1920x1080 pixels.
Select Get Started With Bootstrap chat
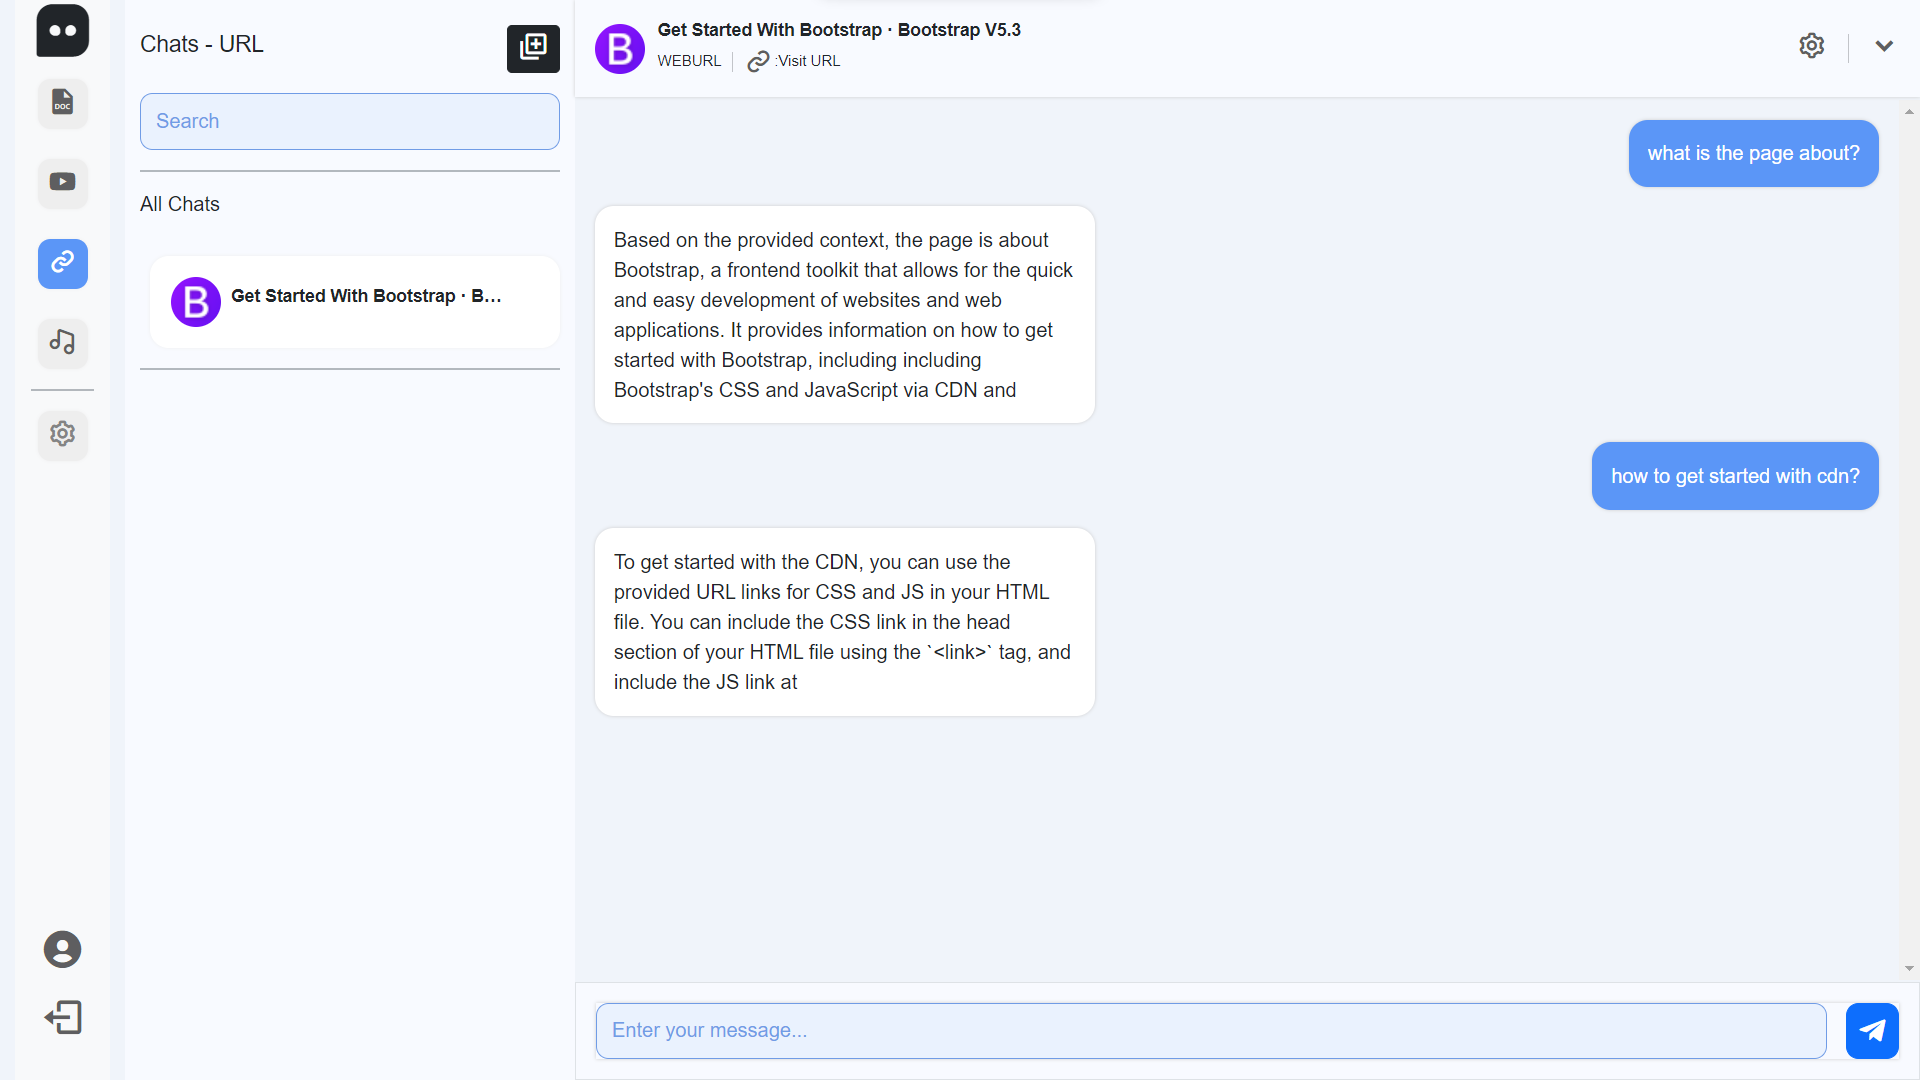[x=354, y=302]
